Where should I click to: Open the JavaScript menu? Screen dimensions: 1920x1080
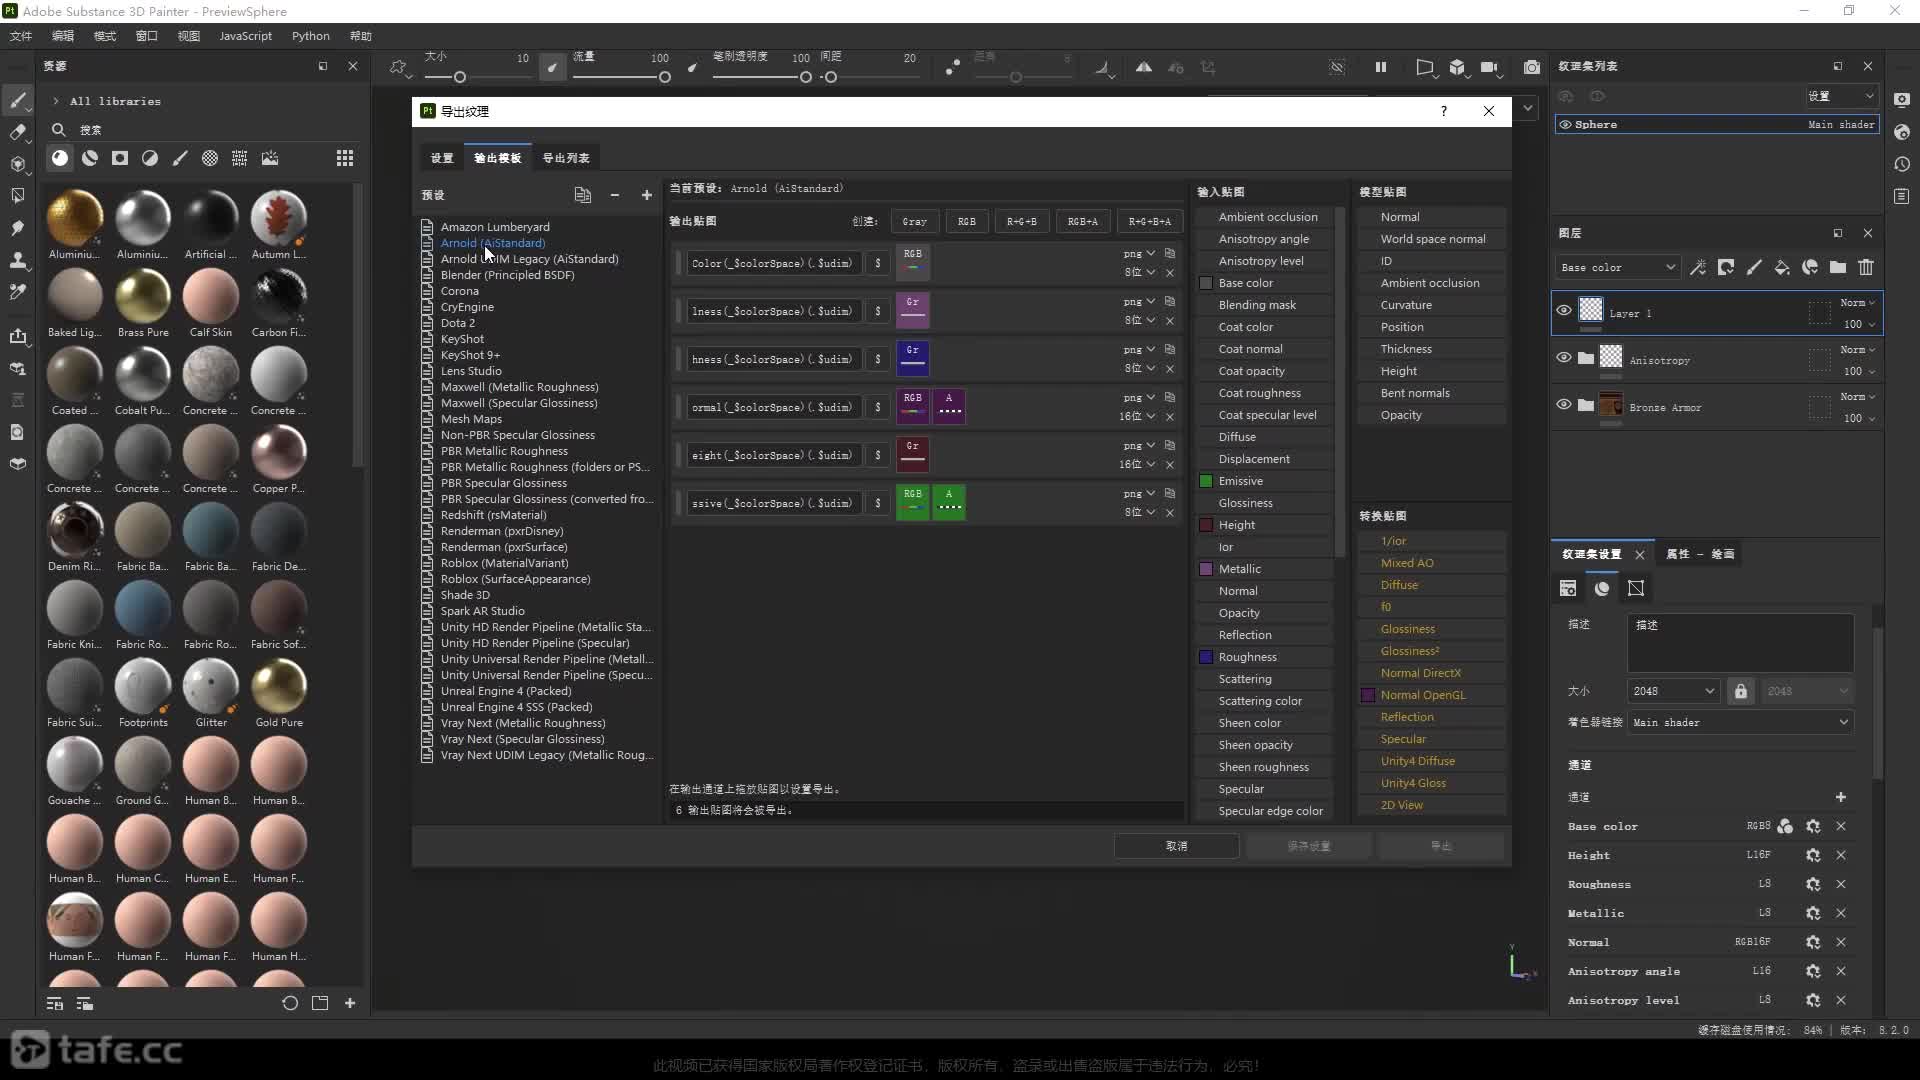245,36
